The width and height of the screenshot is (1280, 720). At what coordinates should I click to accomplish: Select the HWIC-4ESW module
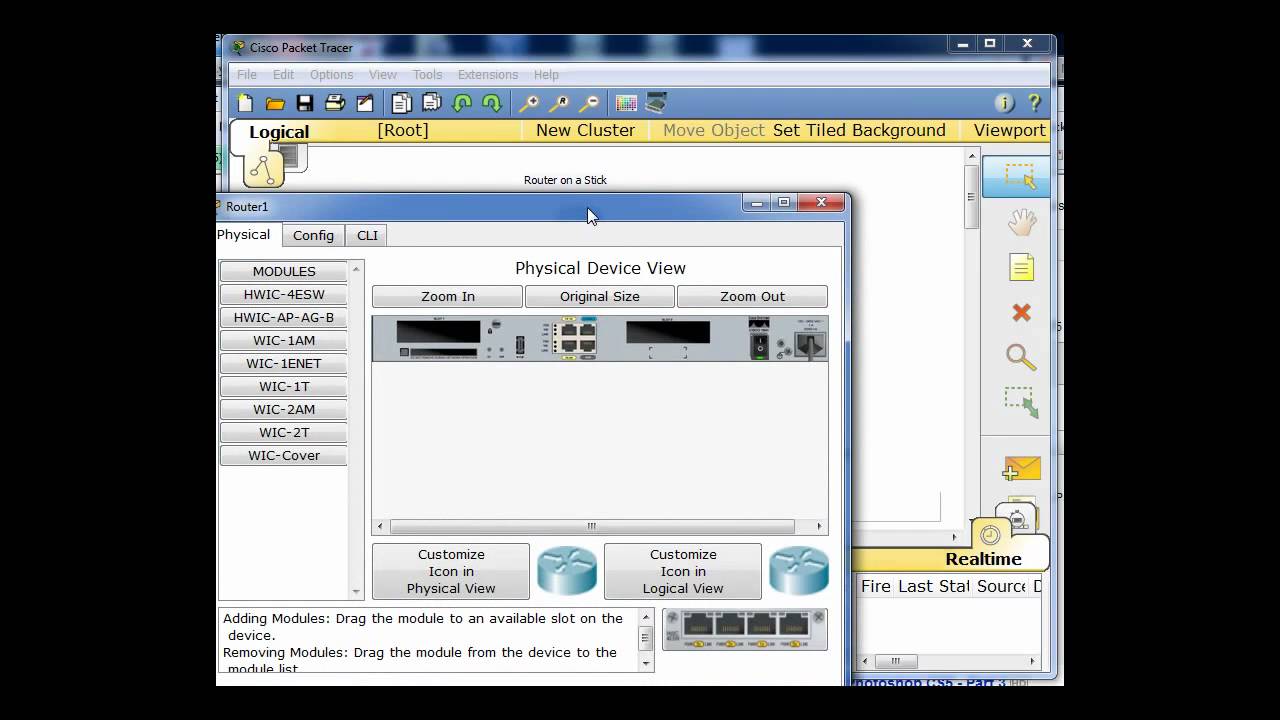coord(284,294)
